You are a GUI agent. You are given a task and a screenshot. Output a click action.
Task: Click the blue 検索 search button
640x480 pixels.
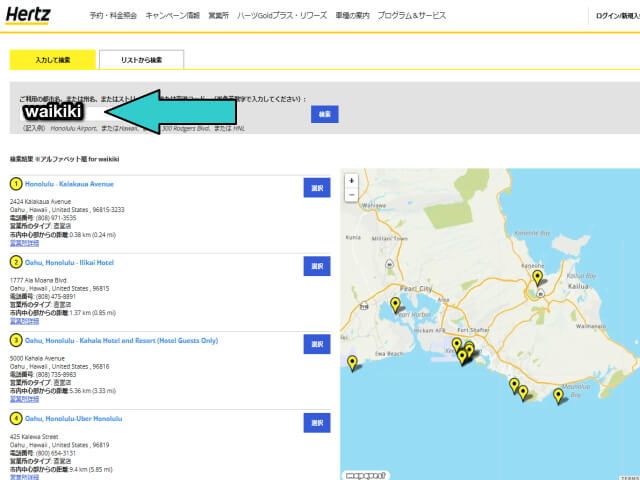(325, 114)
